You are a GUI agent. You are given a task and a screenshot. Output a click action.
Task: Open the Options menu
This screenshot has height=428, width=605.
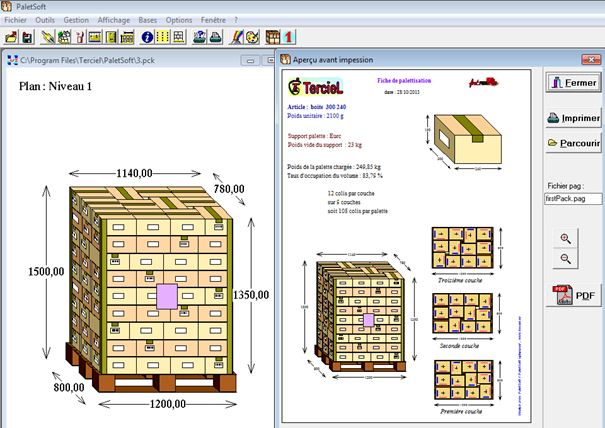(x=179, y=20)
